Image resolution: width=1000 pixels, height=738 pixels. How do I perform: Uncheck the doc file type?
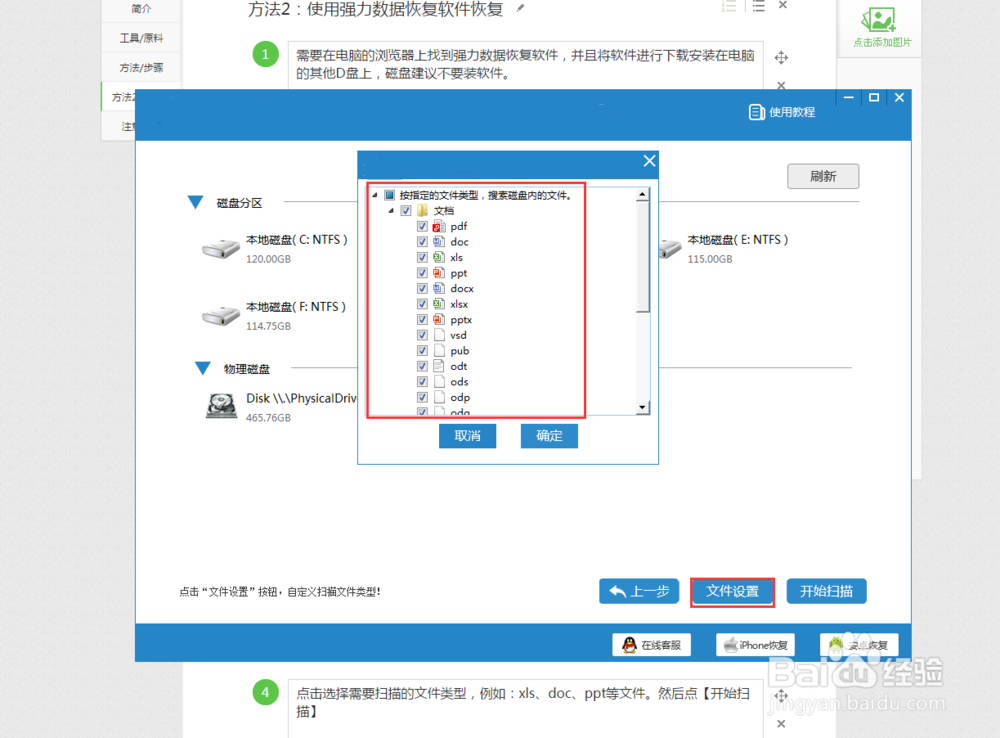422,241
